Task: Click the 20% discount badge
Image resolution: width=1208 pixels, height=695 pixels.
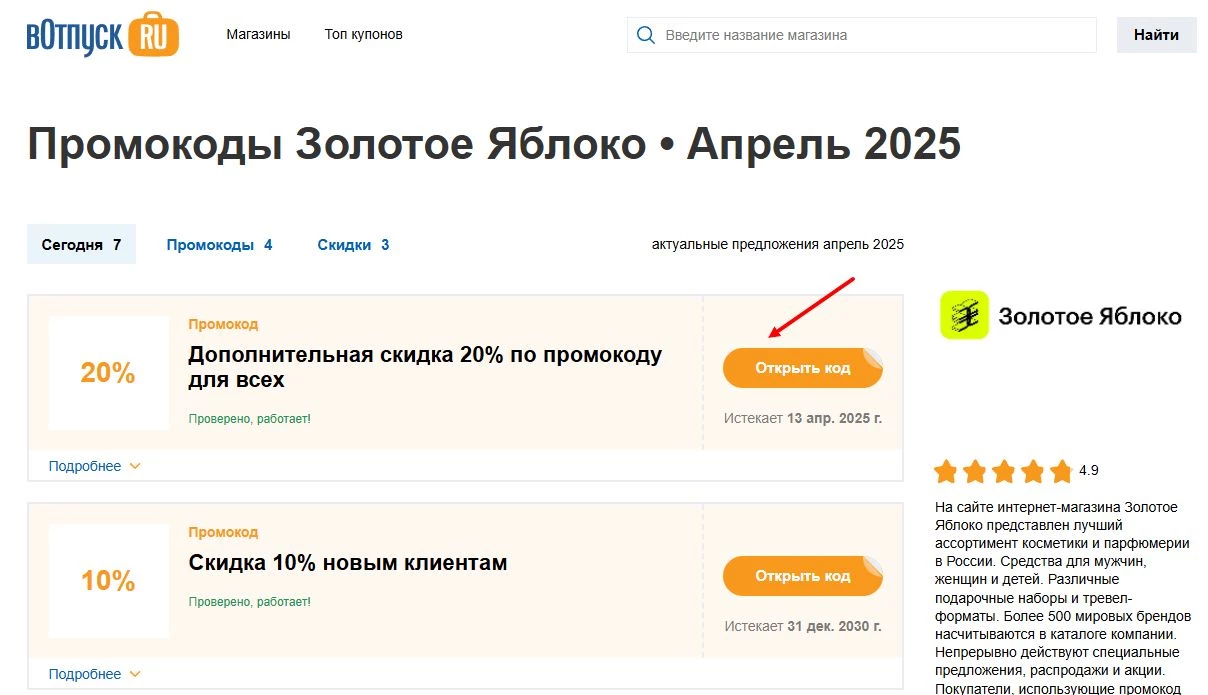Action: click(x=108, y=372)
